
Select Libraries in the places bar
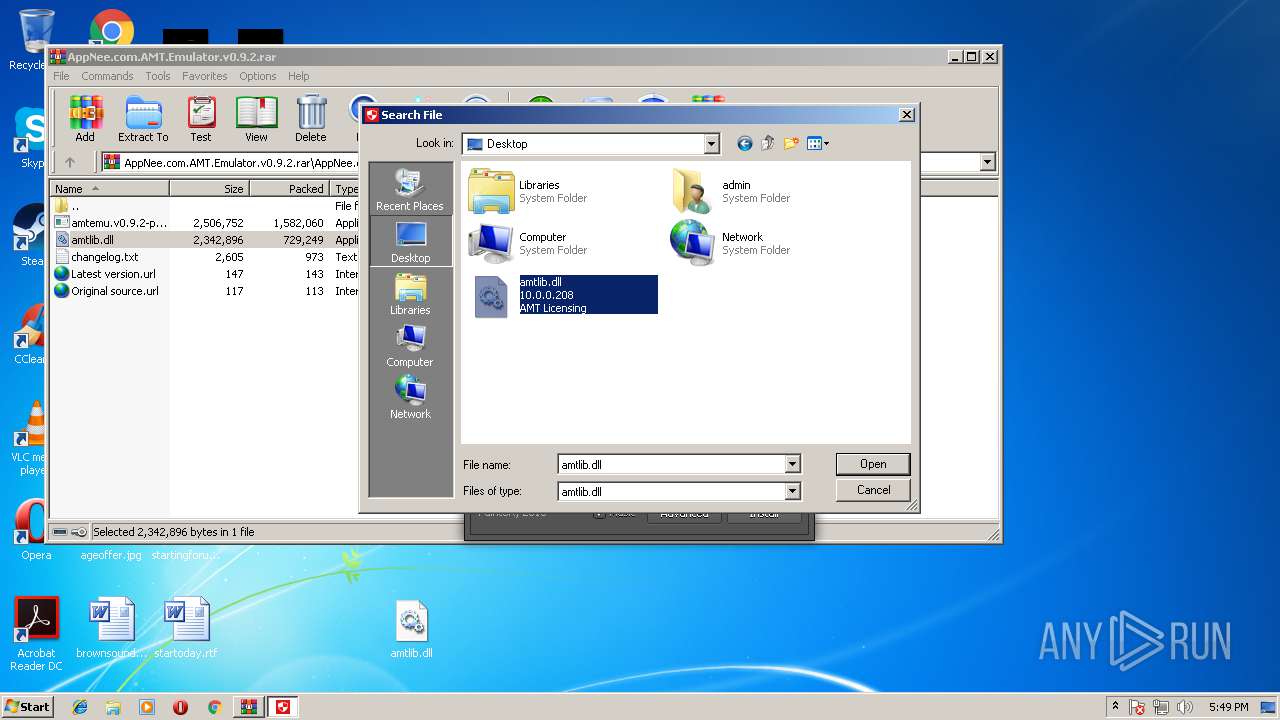click(x=410, y=294)
